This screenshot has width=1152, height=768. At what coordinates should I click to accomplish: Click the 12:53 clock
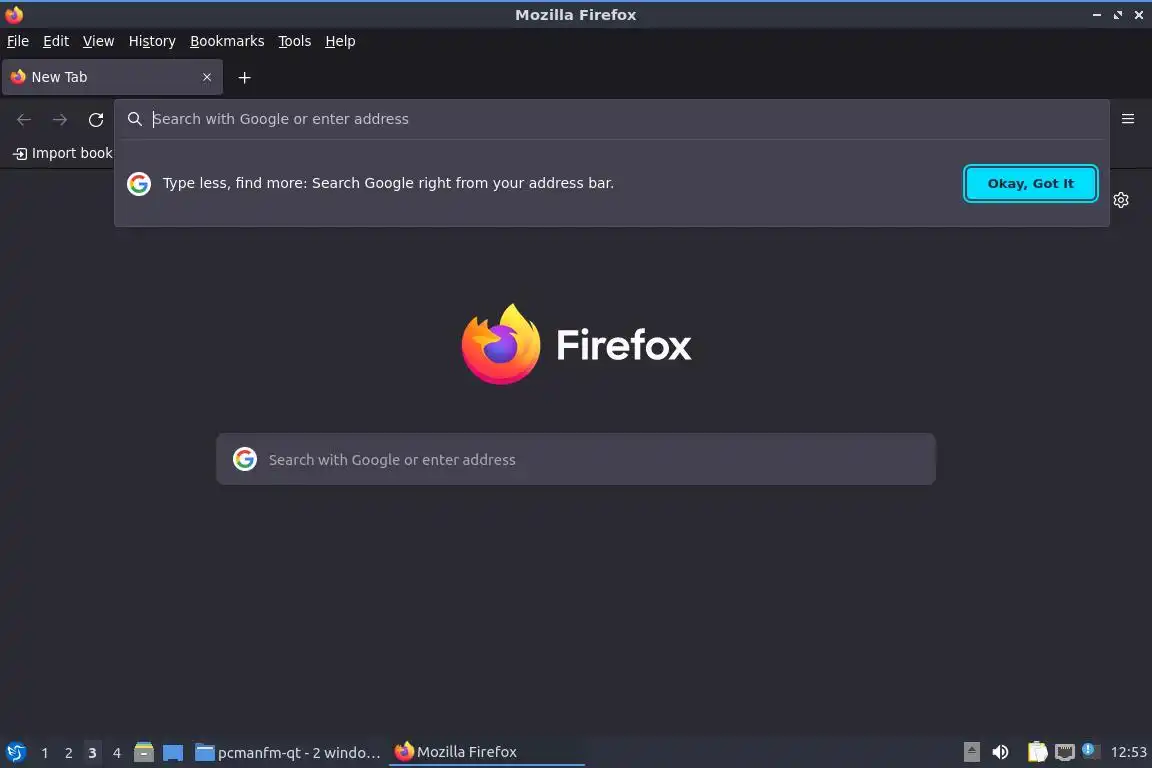point(1128,752)
